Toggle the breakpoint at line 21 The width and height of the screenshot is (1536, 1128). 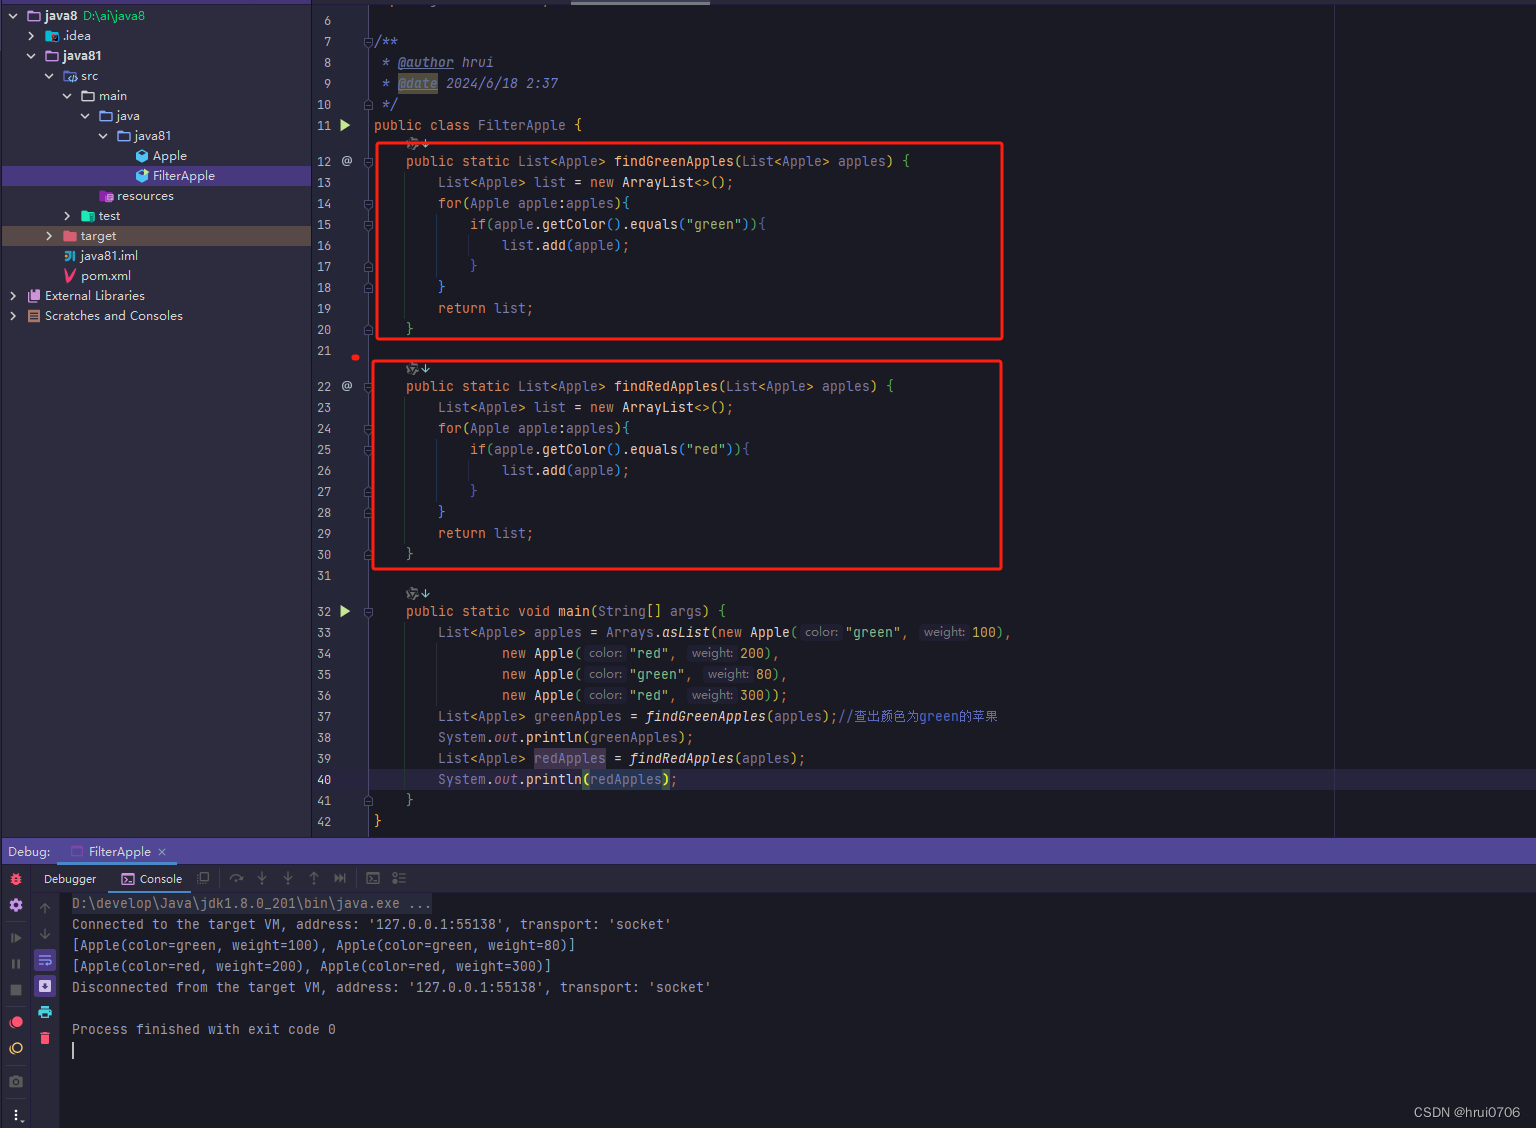click(355, 355)
